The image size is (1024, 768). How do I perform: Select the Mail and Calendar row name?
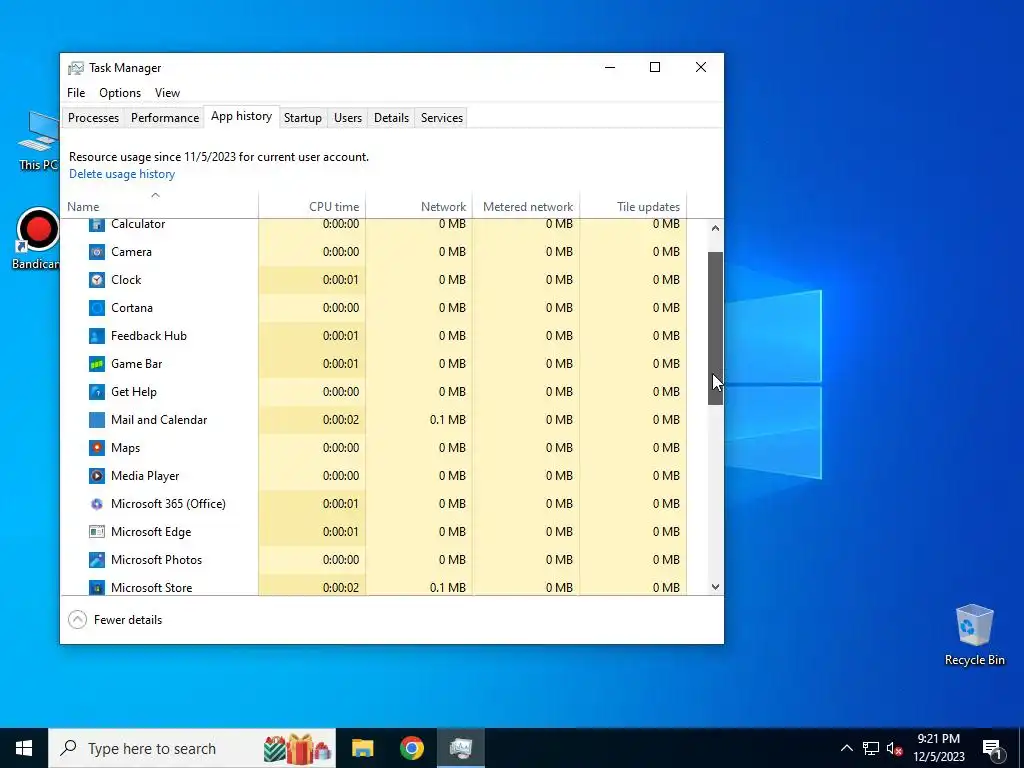(x=159, y=420)
